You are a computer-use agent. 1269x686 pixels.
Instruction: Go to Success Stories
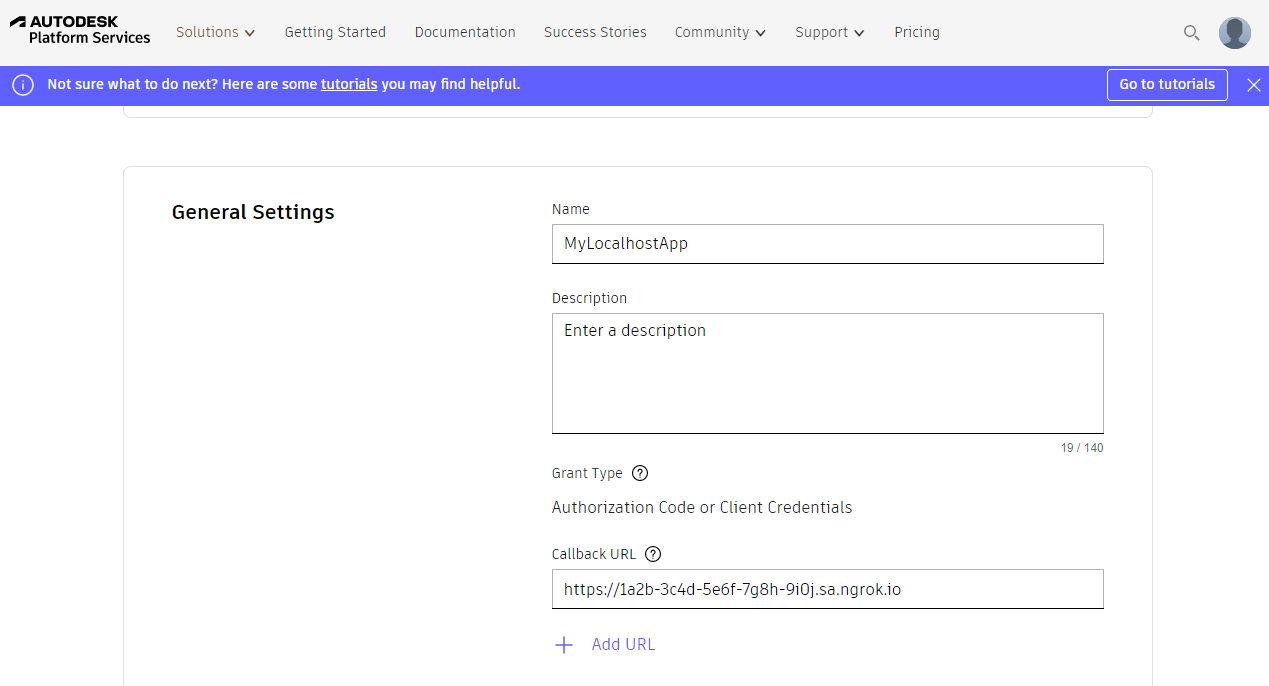pyautogui.click(x=595, y=32)
